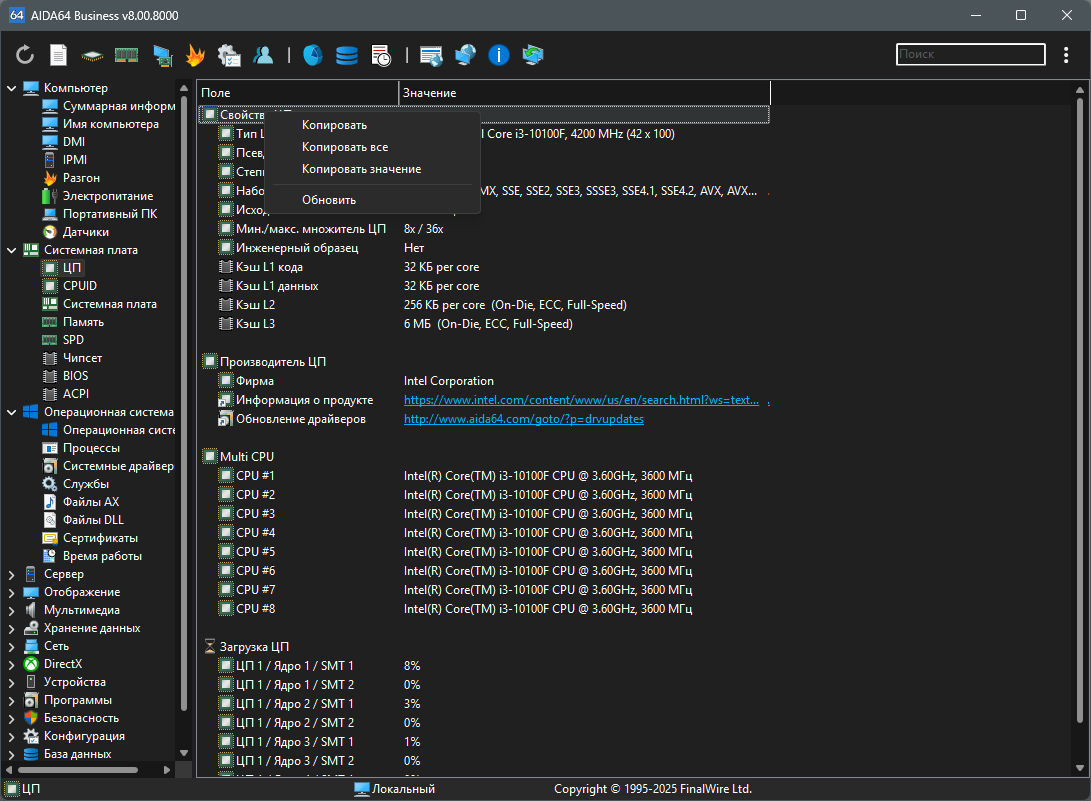Click the window with globe toolbar icon
The height and width of the screenshot is (801, 1091).
pyautogui.click(x=431, y=55)
